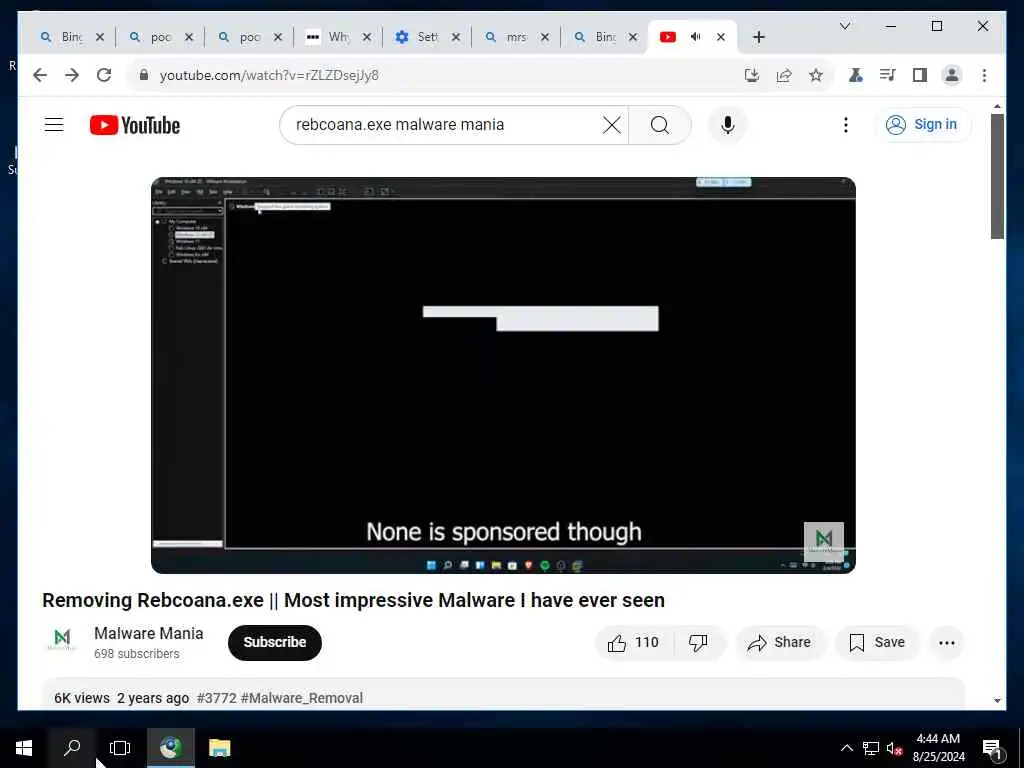Open a new browser tab
Viewport: 1024px width, 768px height.
pyautogui.click(x=758, y=37)
